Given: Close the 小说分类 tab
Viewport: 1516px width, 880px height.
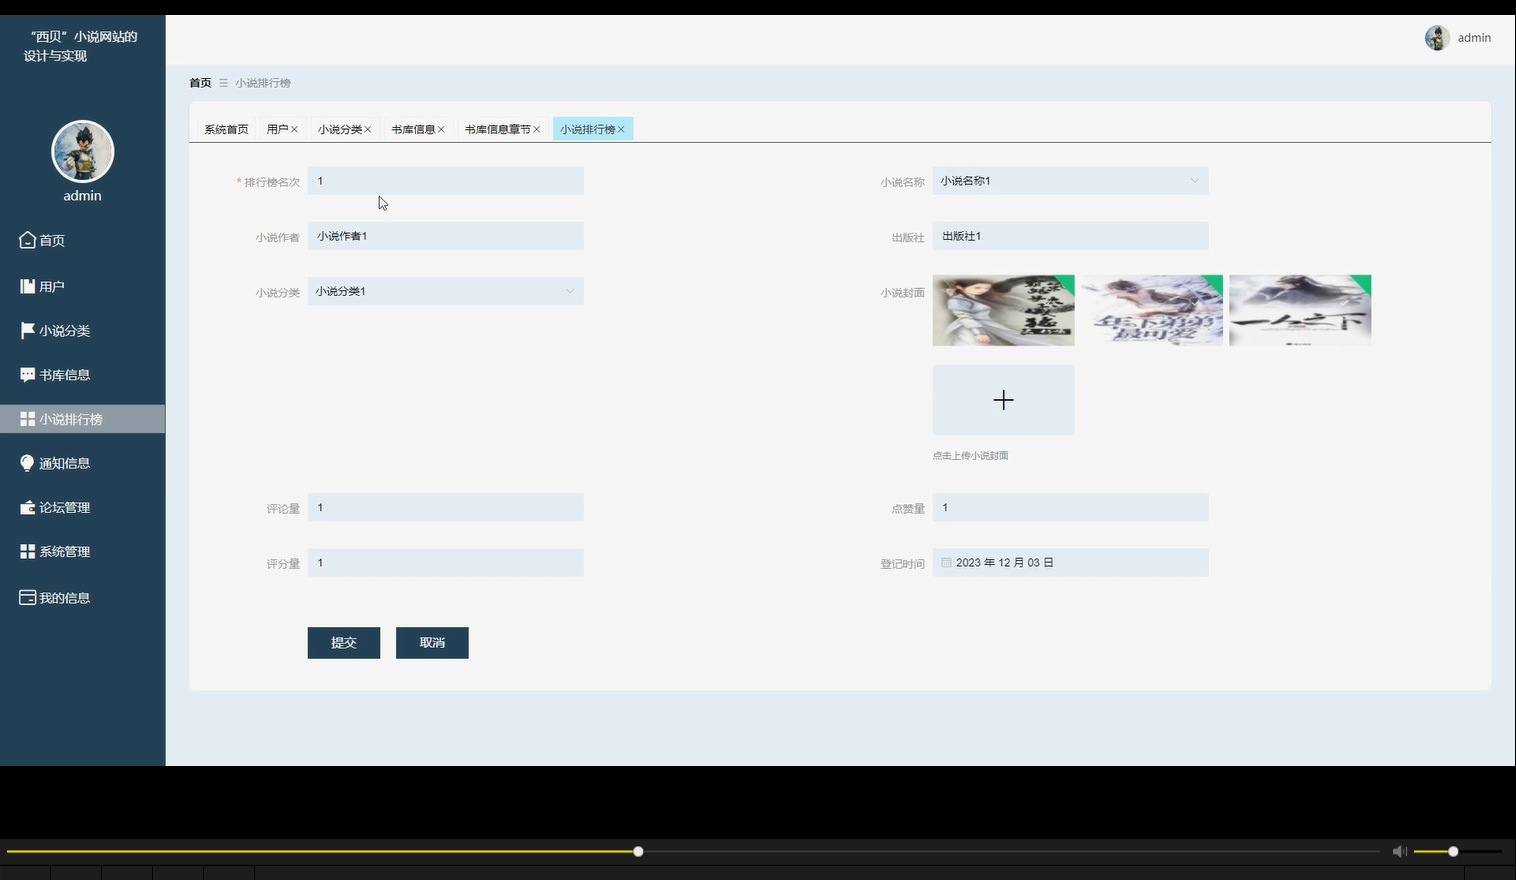Looking at the screenshot, I should click(x=367, y=129).
